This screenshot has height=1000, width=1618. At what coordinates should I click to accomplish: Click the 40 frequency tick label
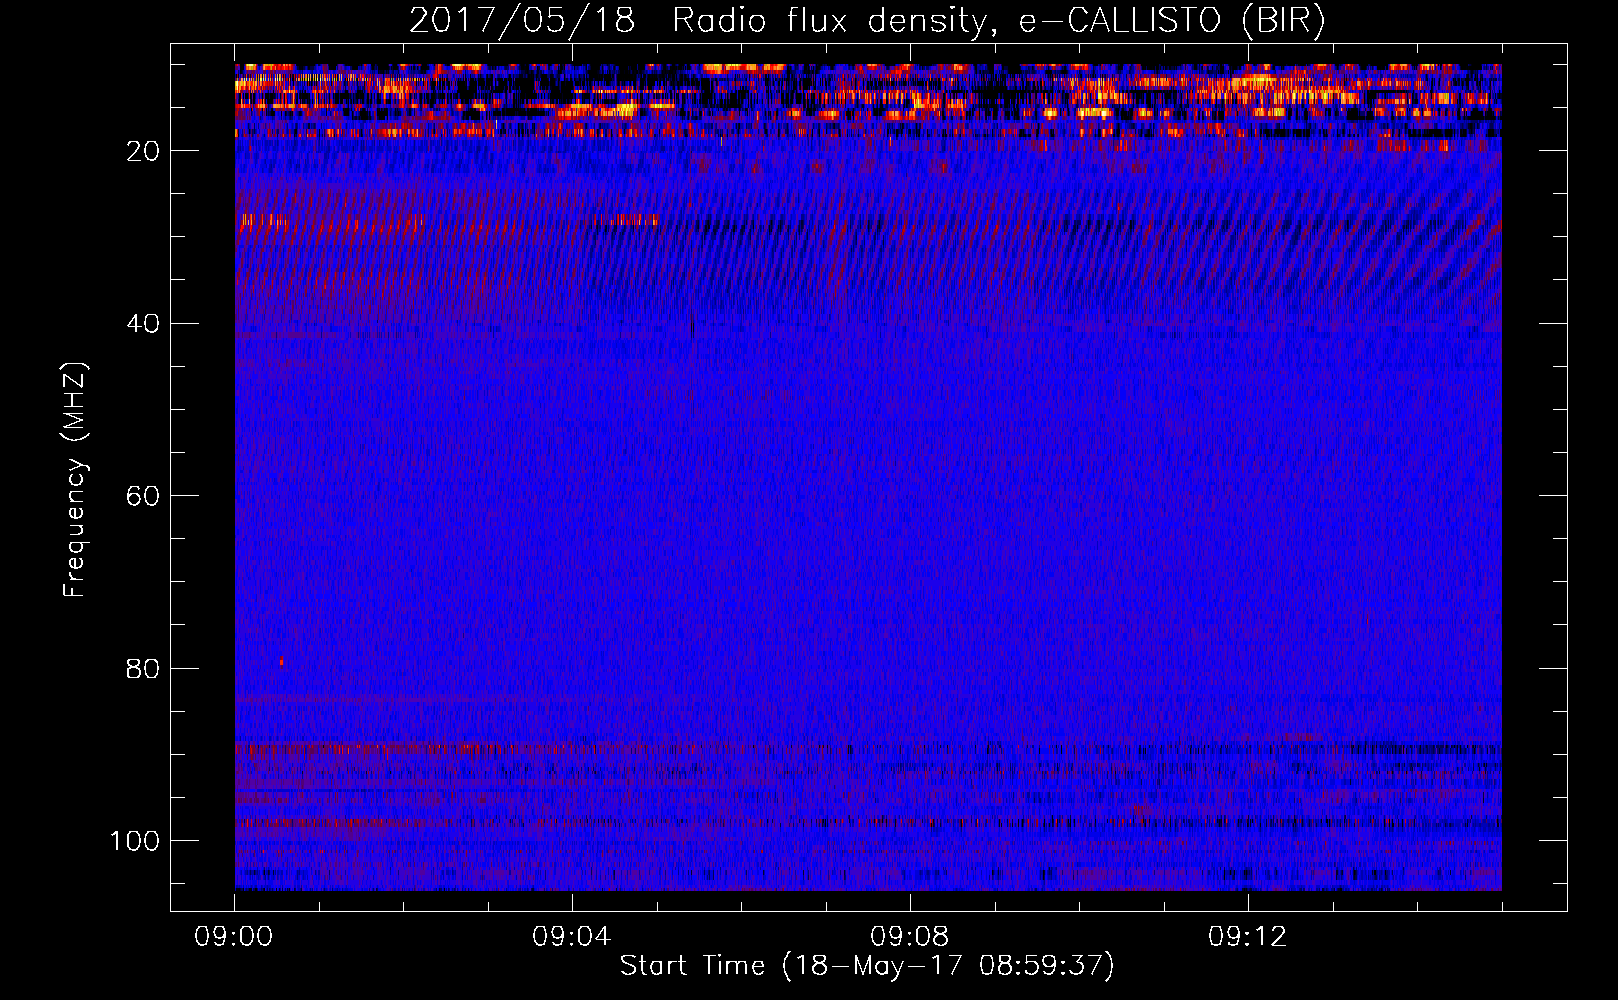(144, 324)
